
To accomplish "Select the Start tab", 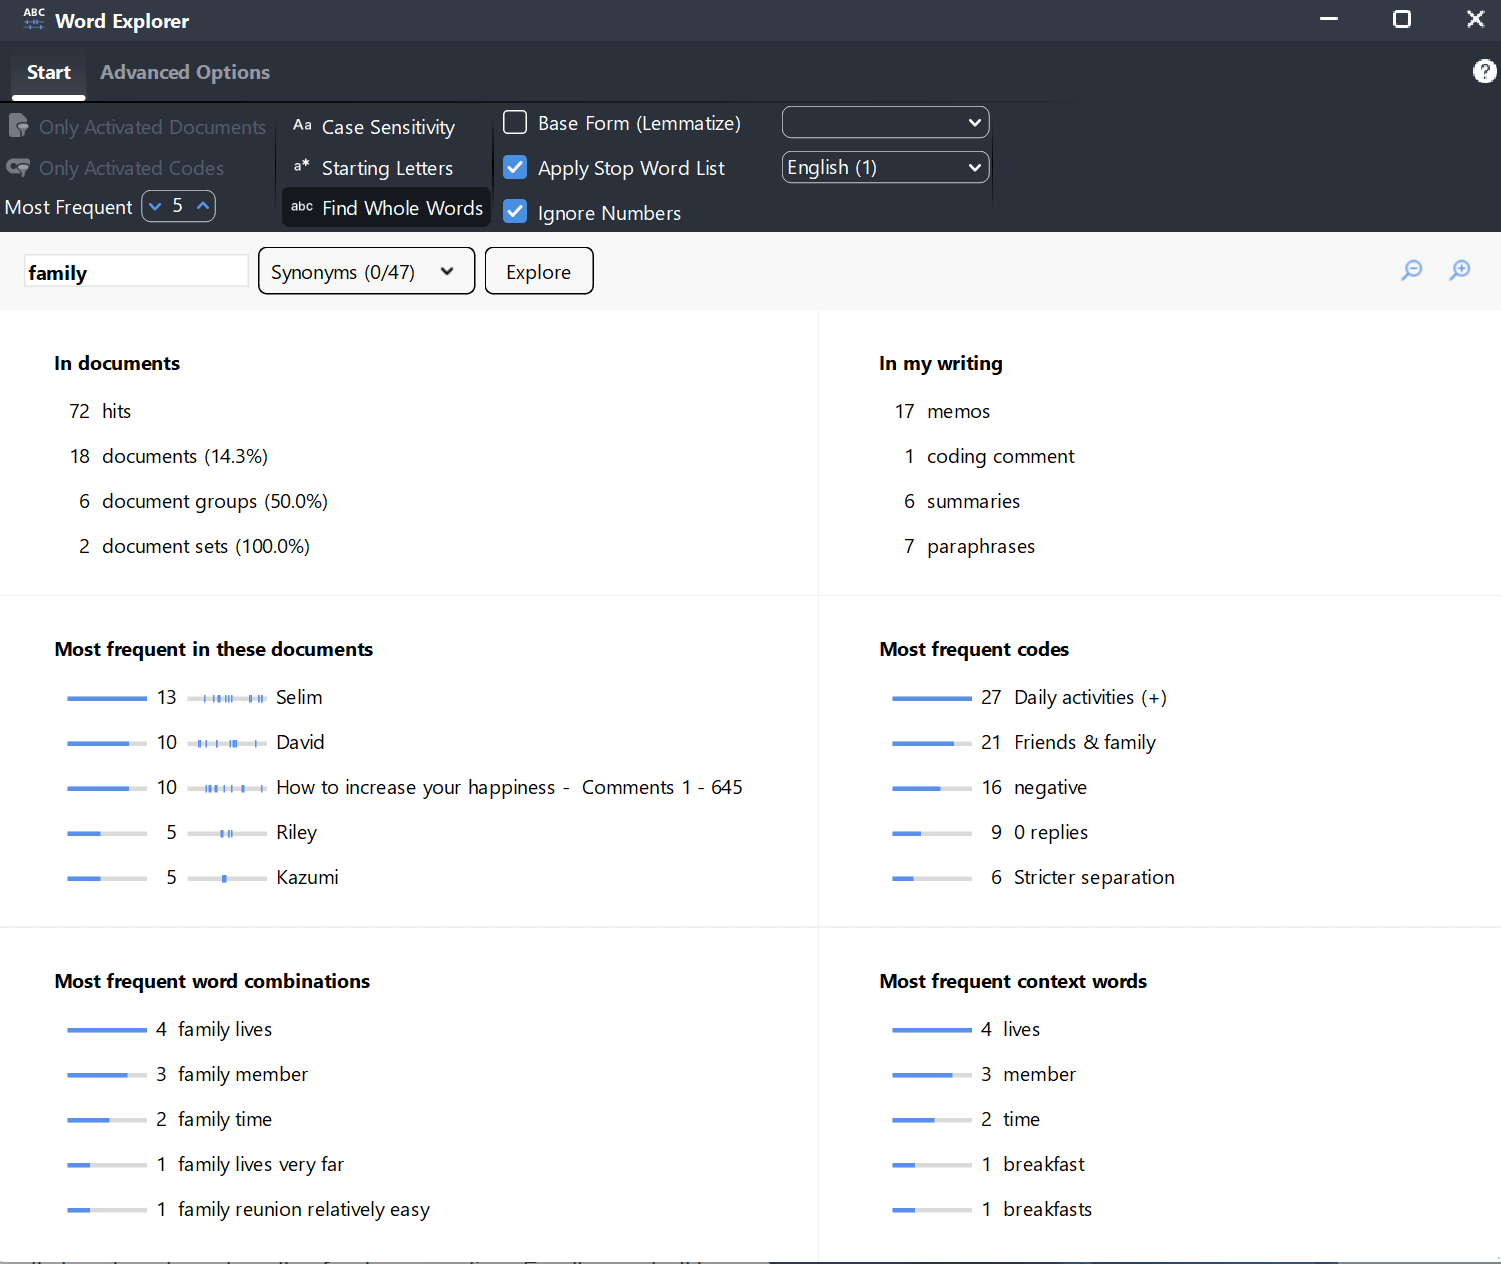I will [x=48, y=73].
